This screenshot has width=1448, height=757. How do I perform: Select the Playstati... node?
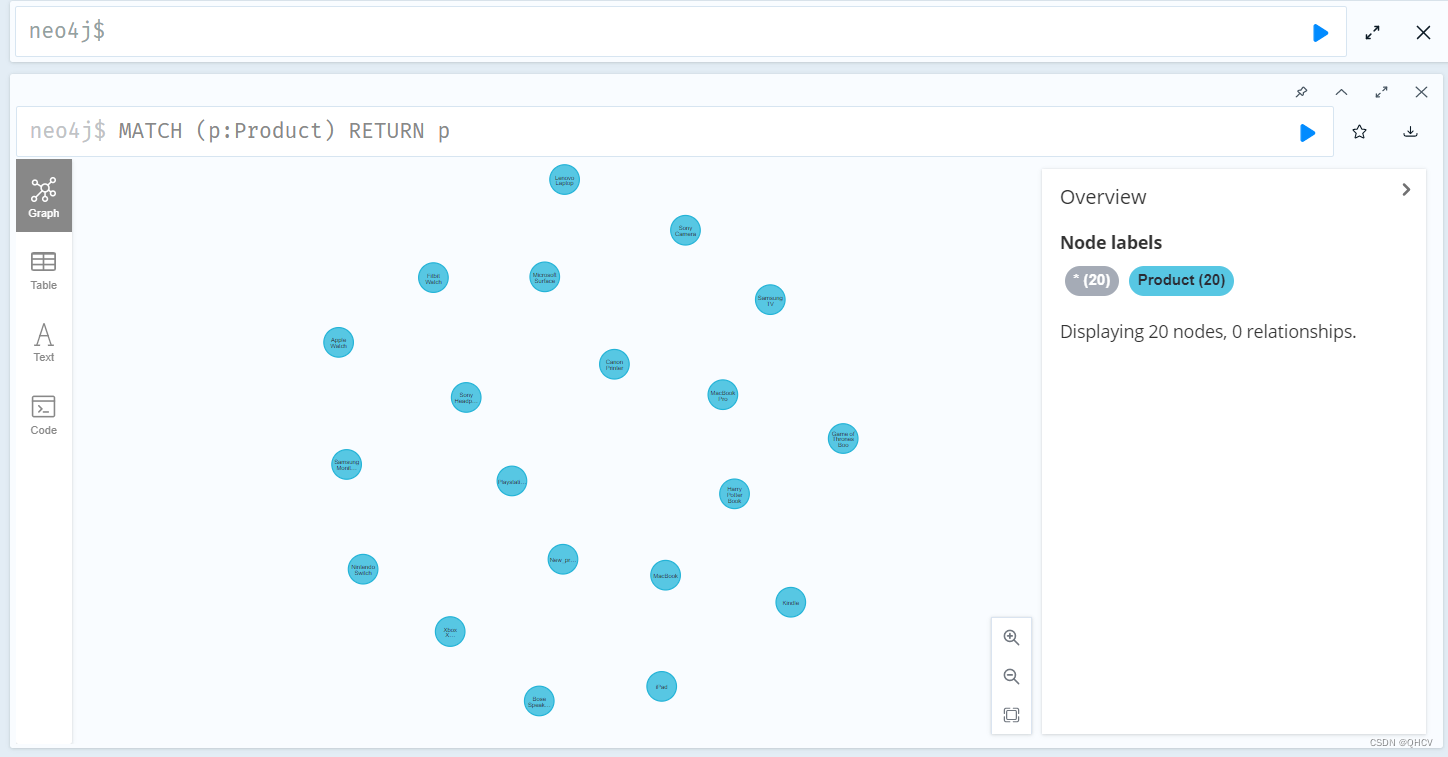(512, 481)
